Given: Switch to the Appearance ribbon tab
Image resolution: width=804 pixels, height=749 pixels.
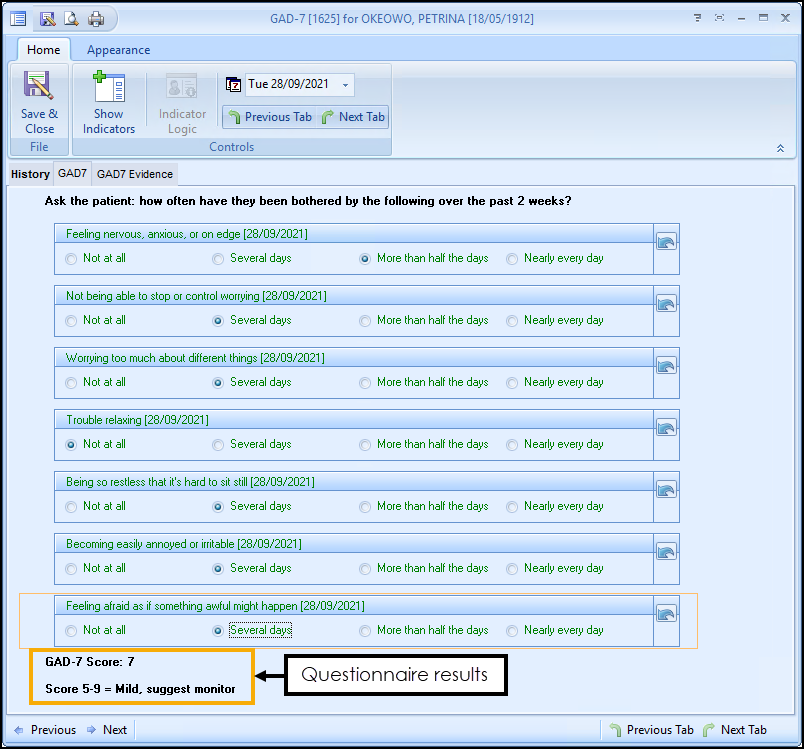Looking at the screenshot, I should (118, 50).
